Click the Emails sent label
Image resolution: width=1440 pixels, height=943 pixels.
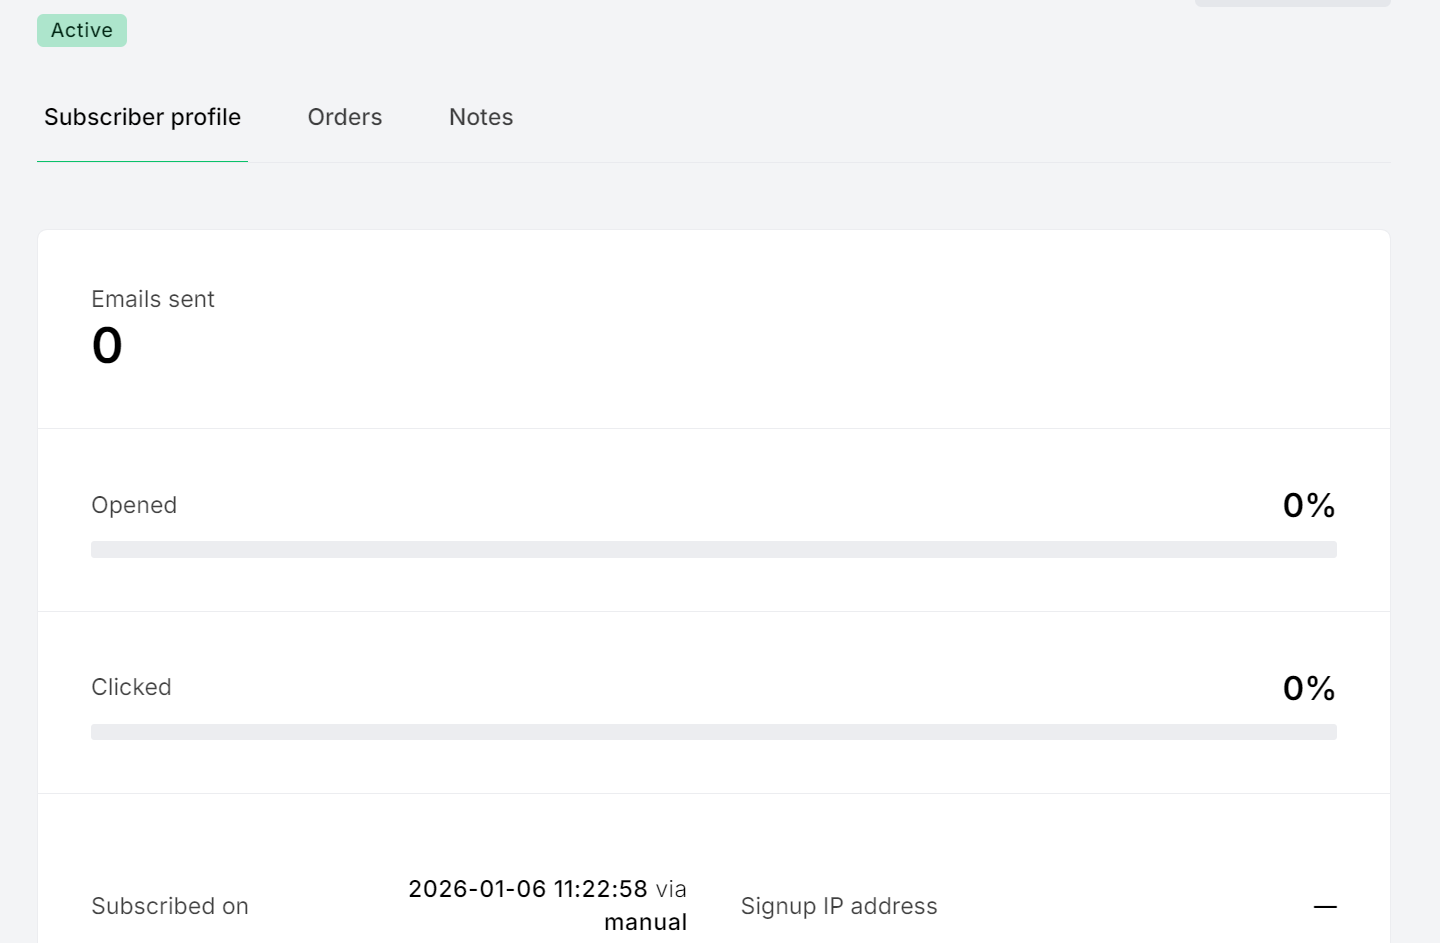[x=152, y=299]
